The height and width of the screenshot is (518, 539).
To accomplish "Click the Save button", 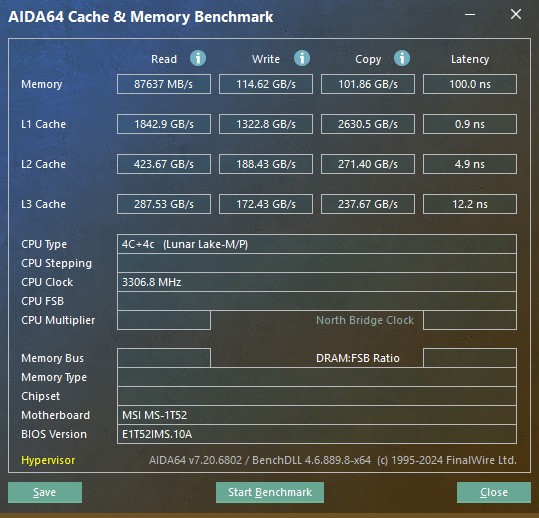I will (x=45, y=492).
